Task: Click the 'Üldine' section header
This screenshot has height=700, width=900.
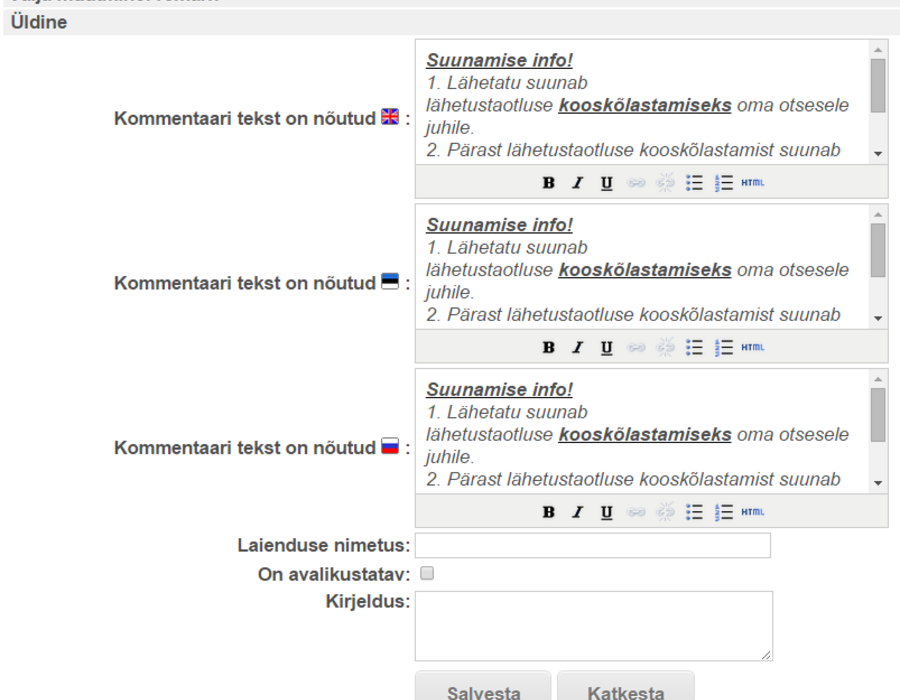Action: (x=39, y=22)
